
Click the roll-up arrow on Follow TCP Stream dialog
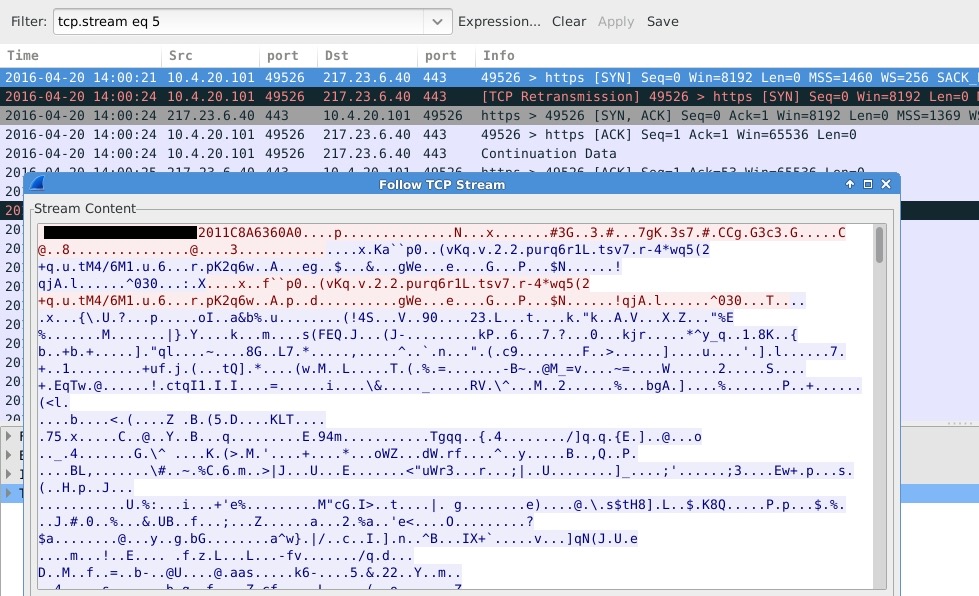pos(850,185)
